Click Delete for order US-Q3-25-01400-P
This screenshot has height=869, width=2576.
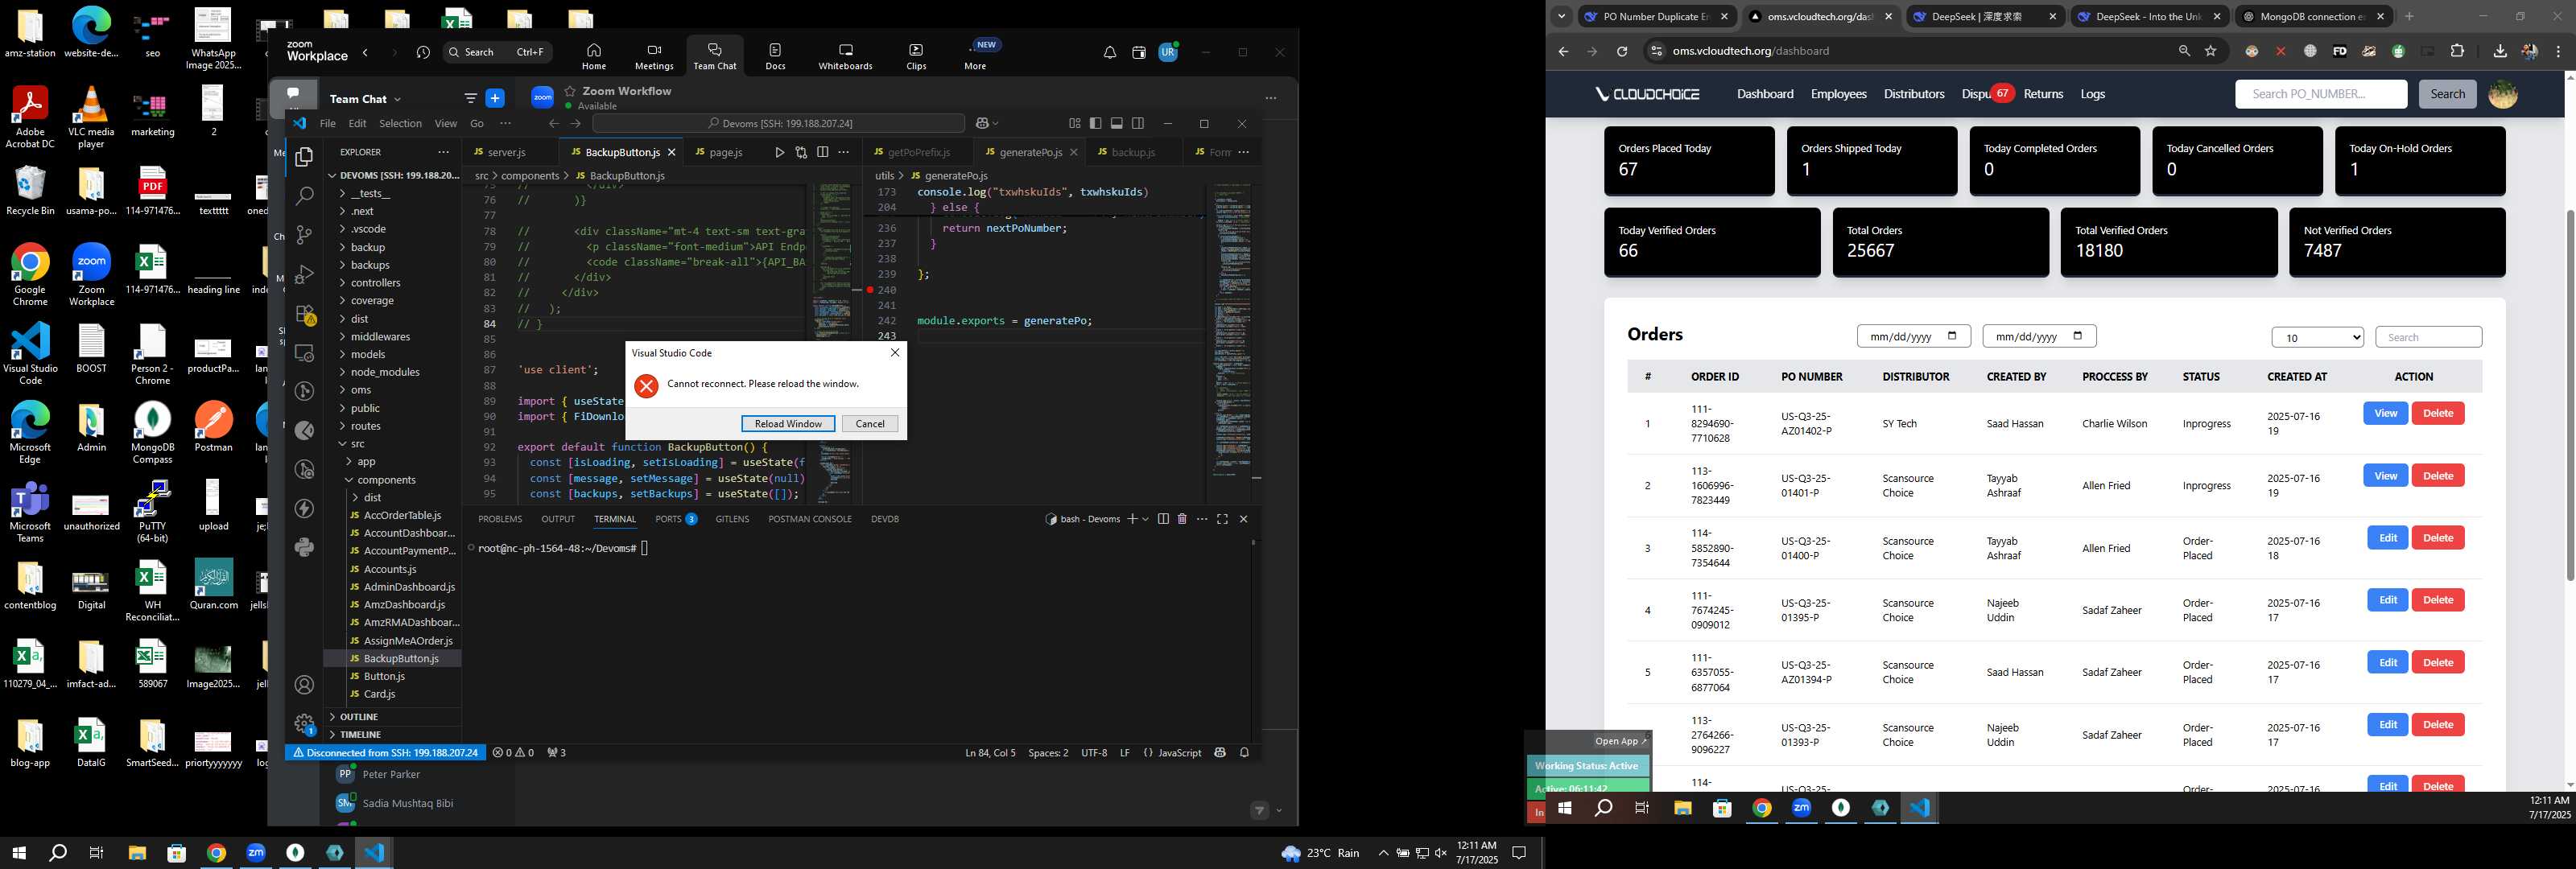(2437, 538)
